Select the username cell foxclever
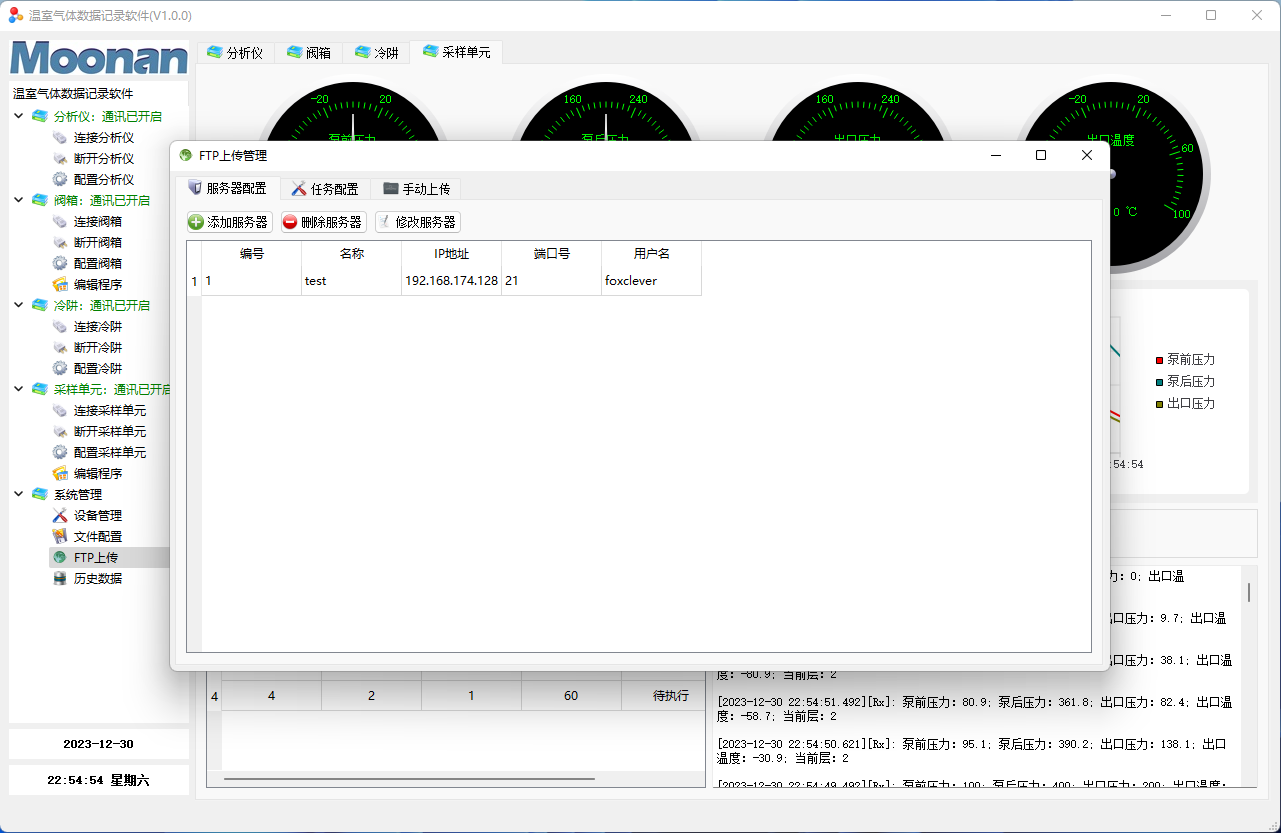Screen dimensions: 1281x833 point(651,281)
